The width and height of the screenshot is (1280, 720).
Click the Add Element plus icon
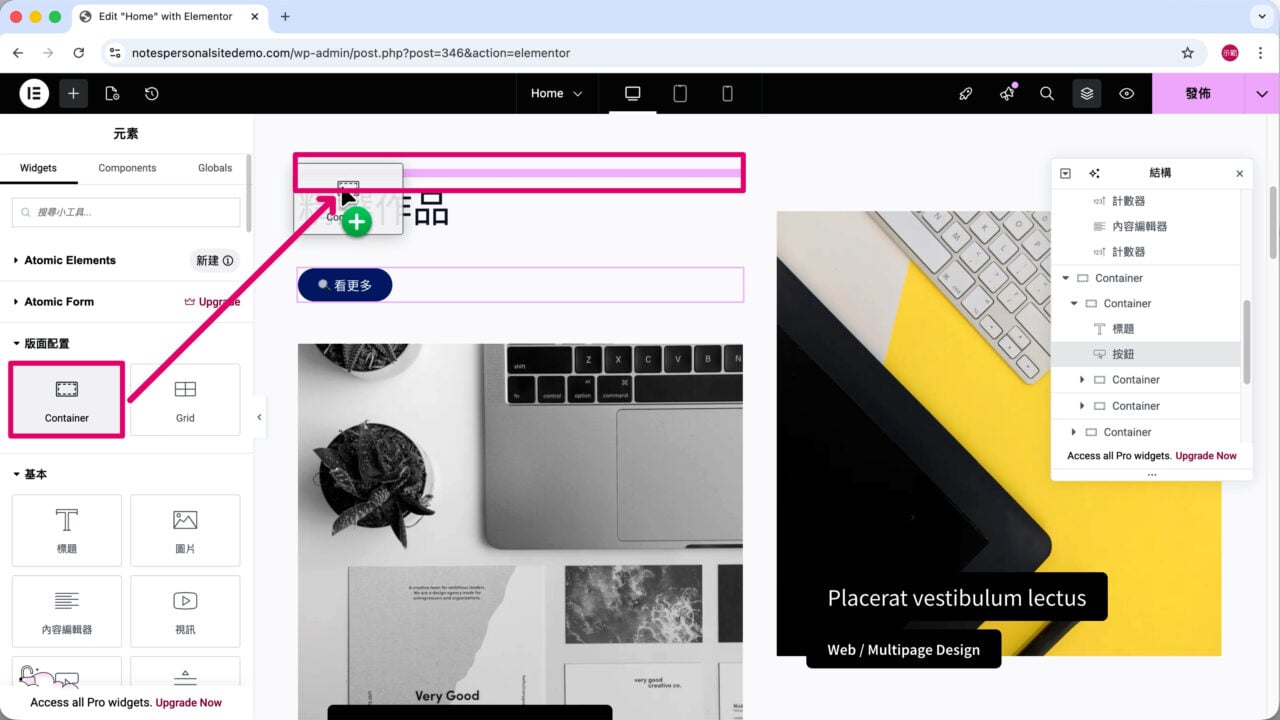pos(73,93)
